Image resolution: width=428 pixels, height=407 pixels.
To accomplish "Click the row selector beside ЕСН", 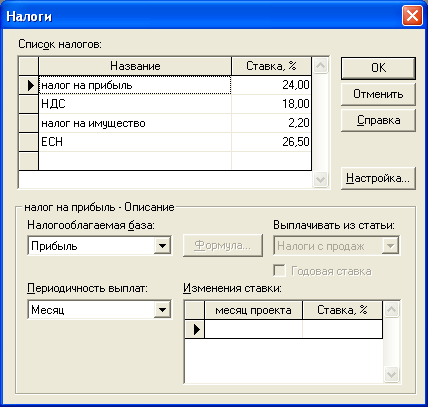I will point(29,142).
